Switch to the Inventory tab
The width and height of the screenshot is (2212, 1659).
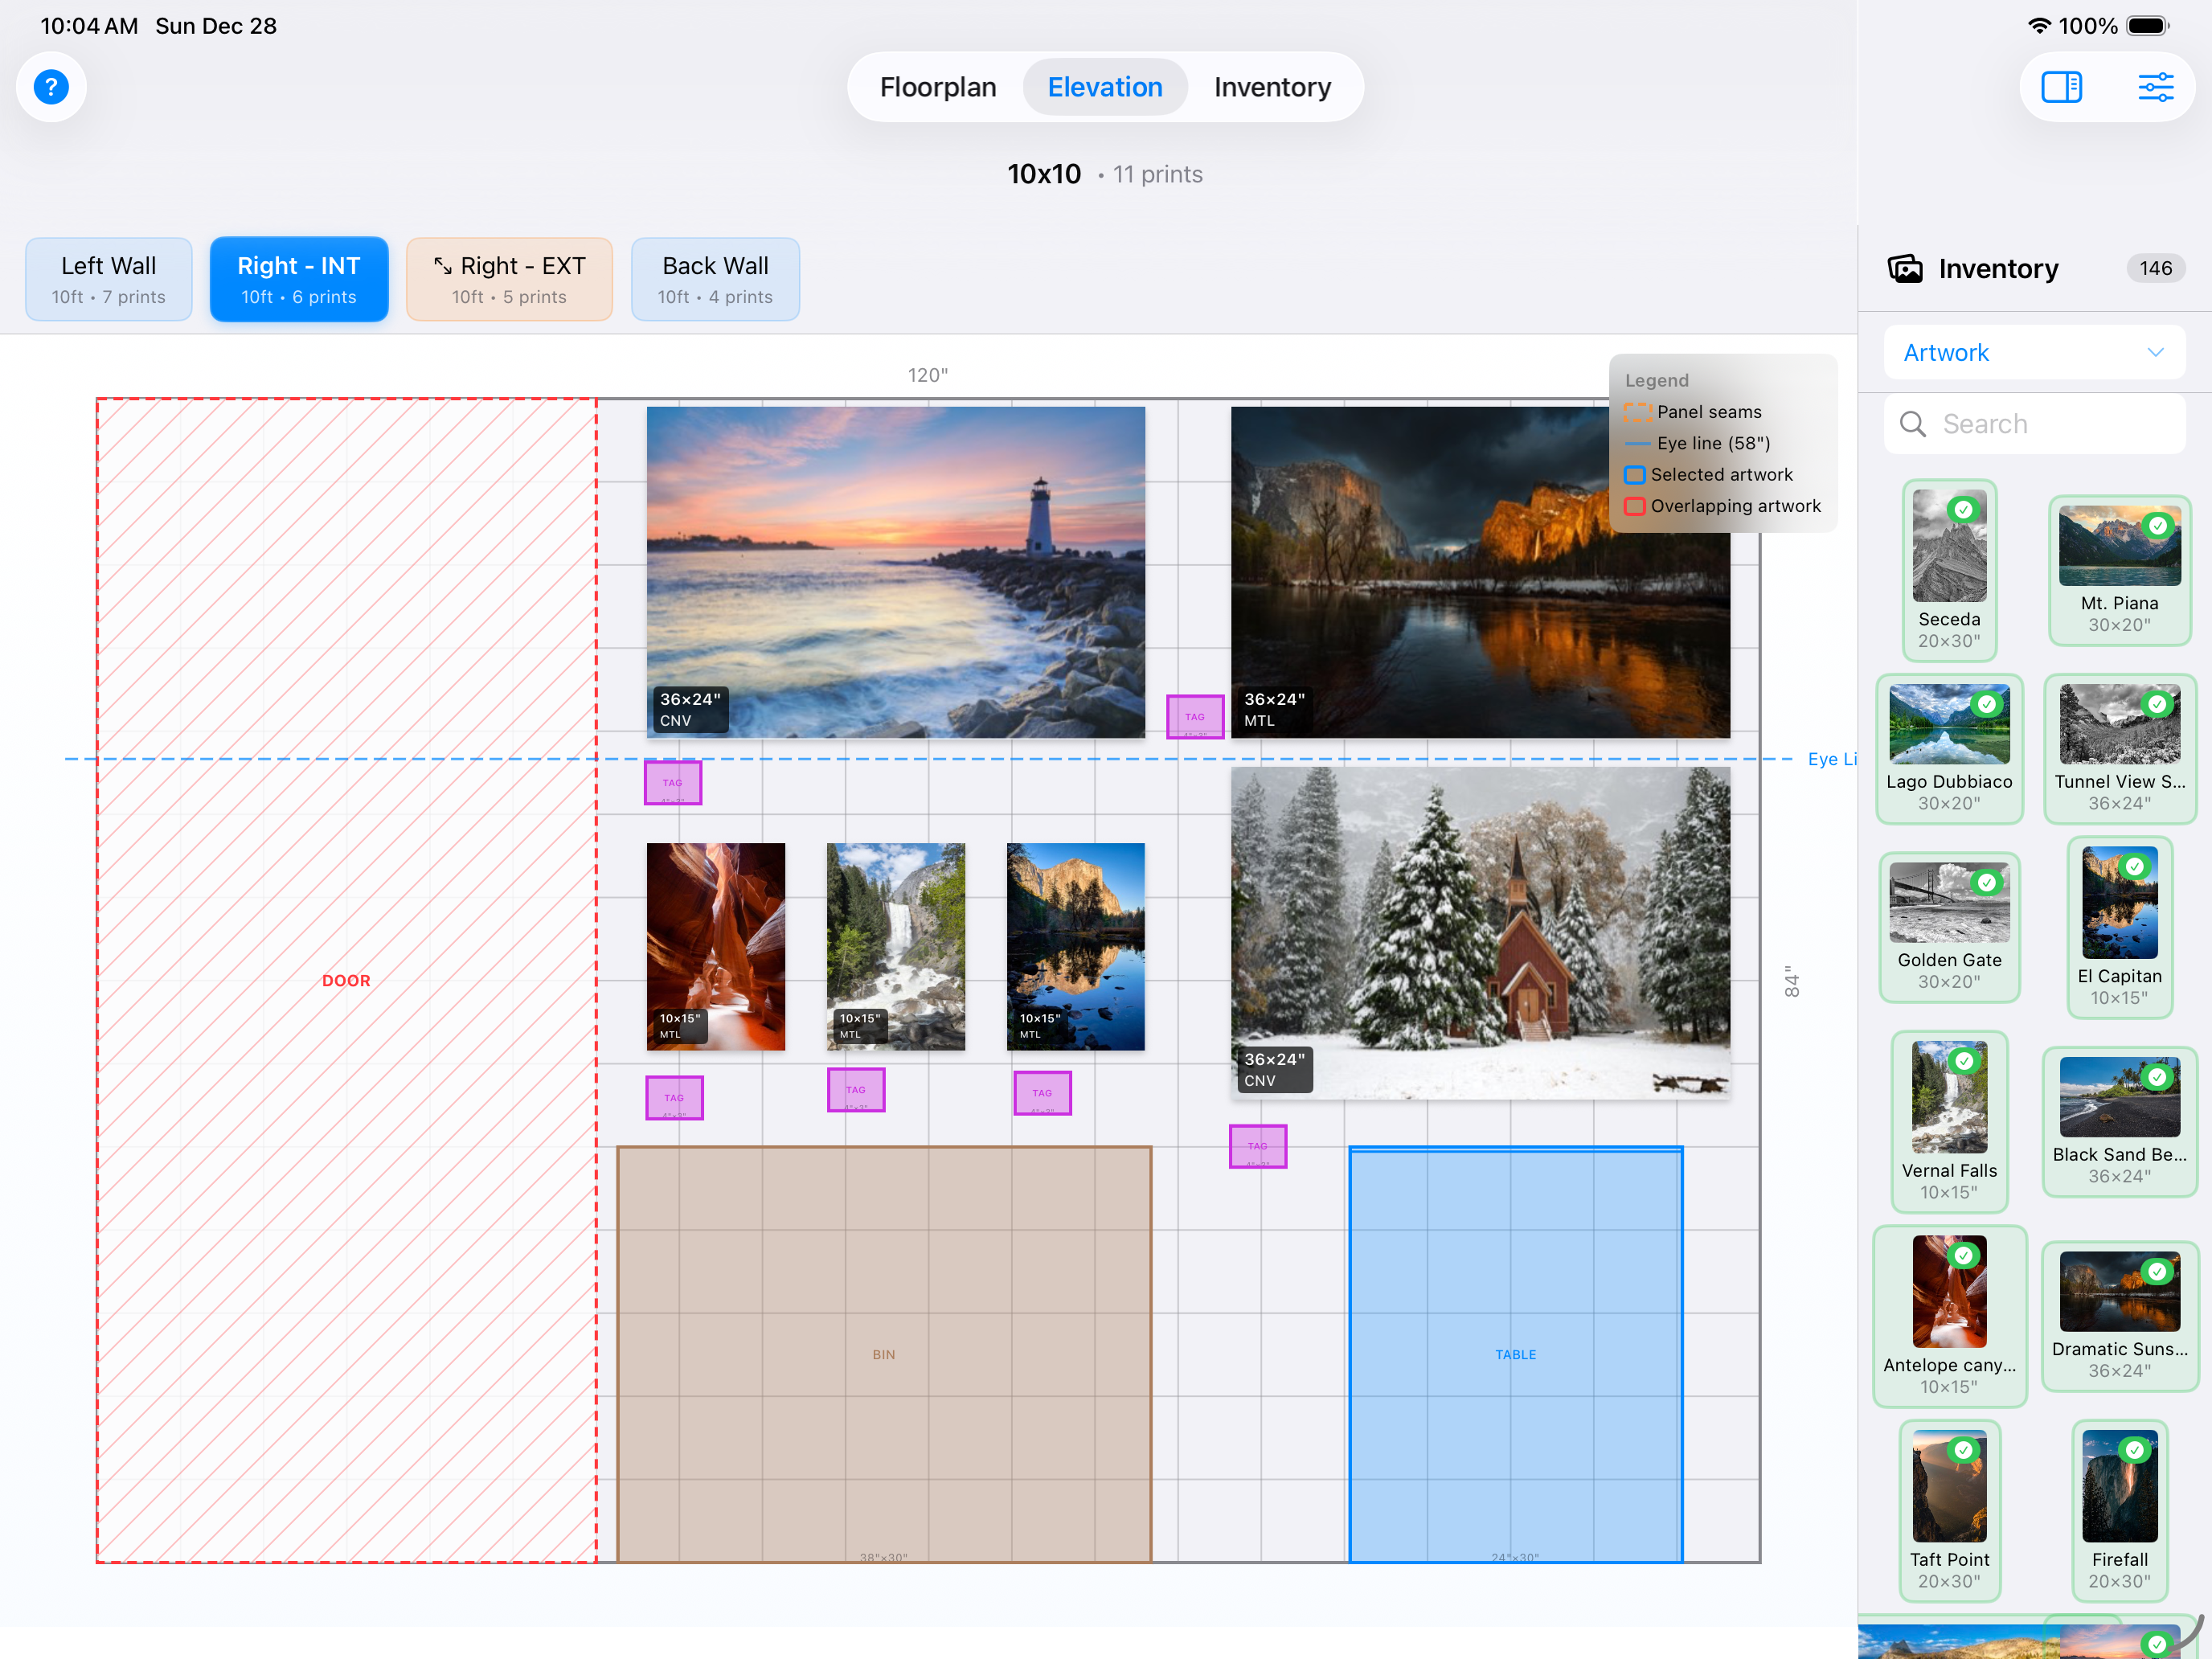coord(1271,87)
